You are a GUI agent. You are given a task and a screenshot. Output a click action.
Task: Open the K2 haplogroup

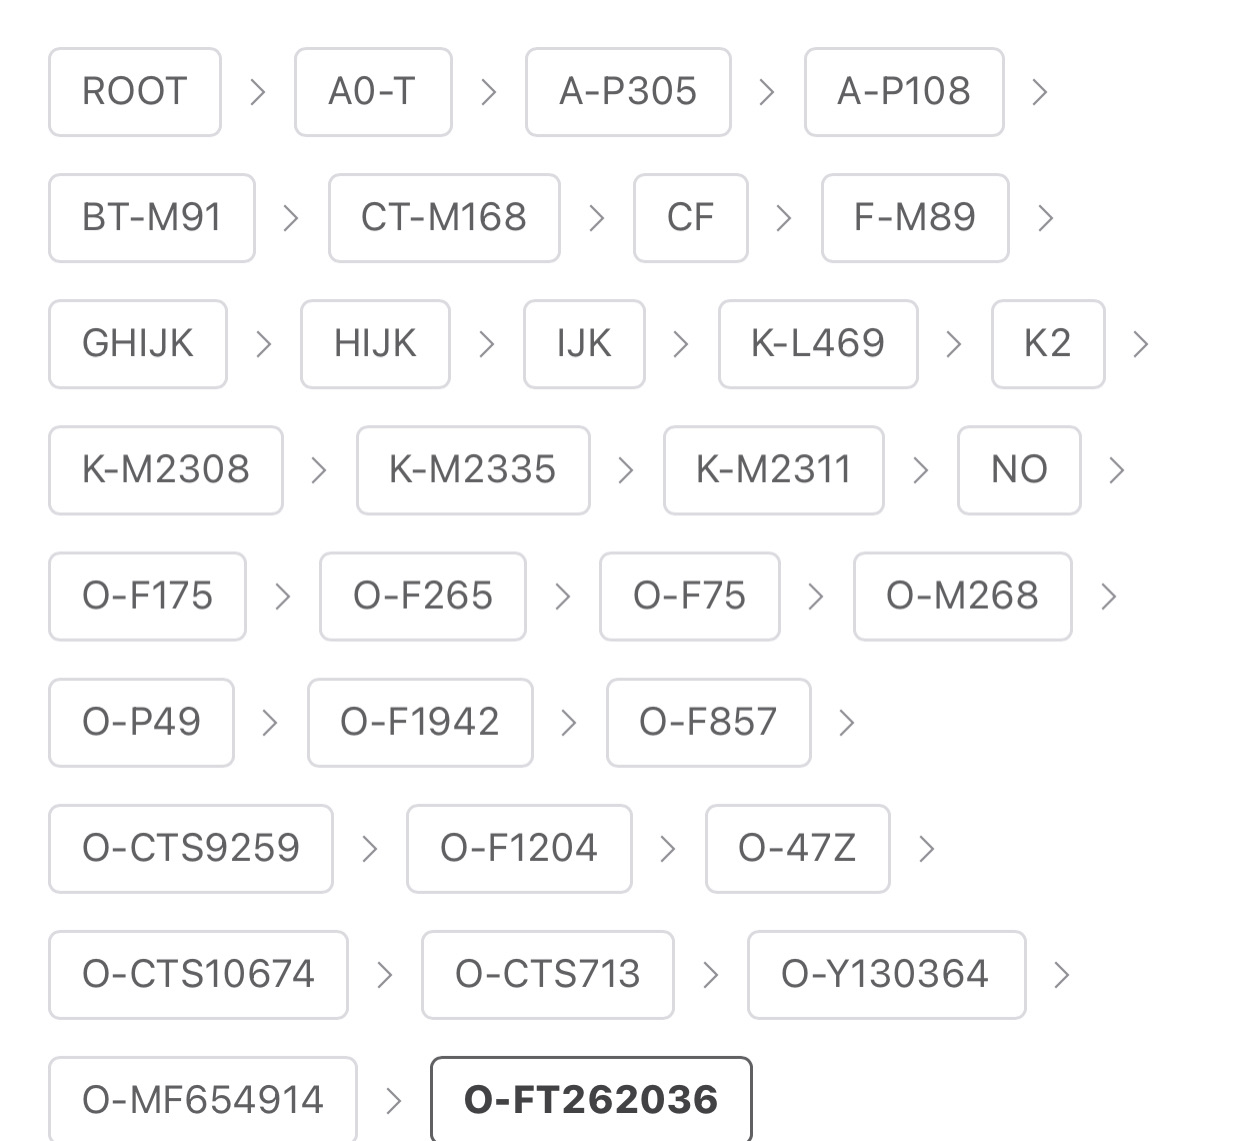point(1047,344)
